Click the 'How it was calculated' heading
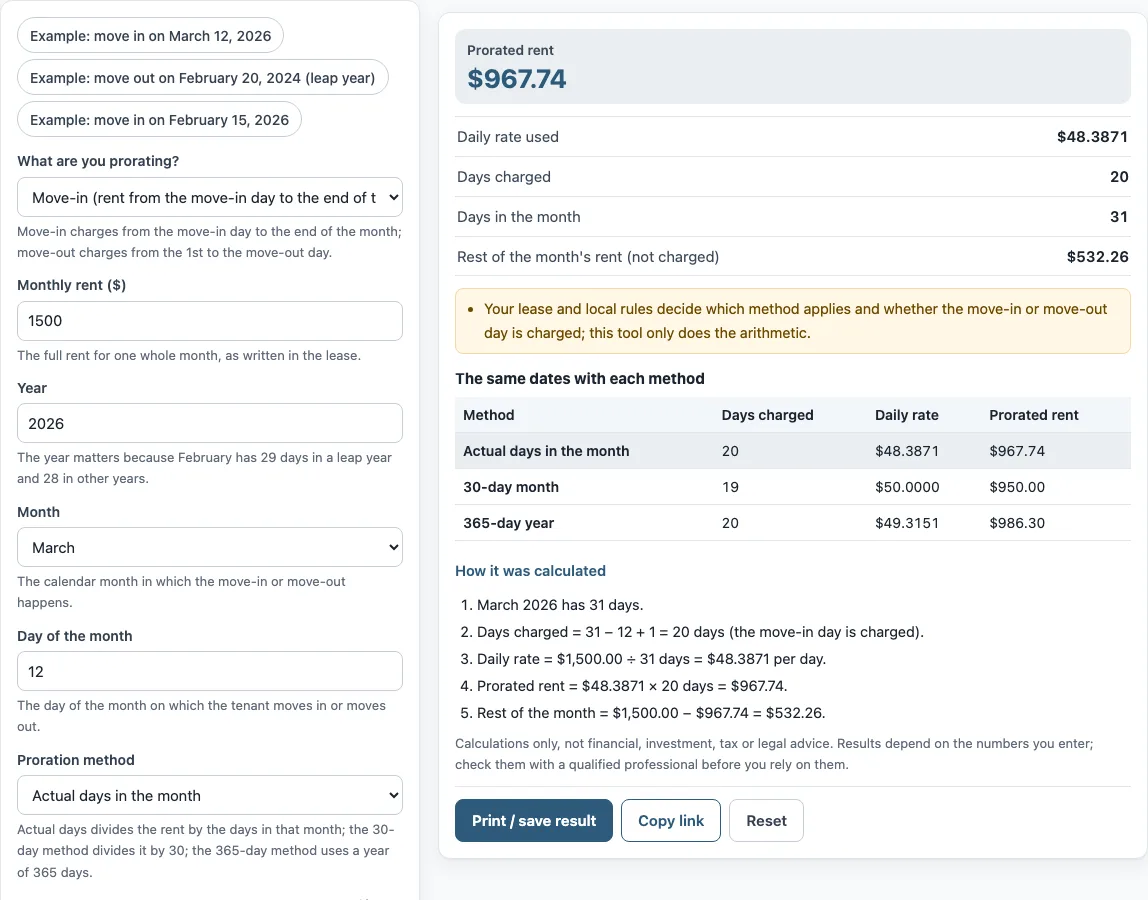 [530, 570]
